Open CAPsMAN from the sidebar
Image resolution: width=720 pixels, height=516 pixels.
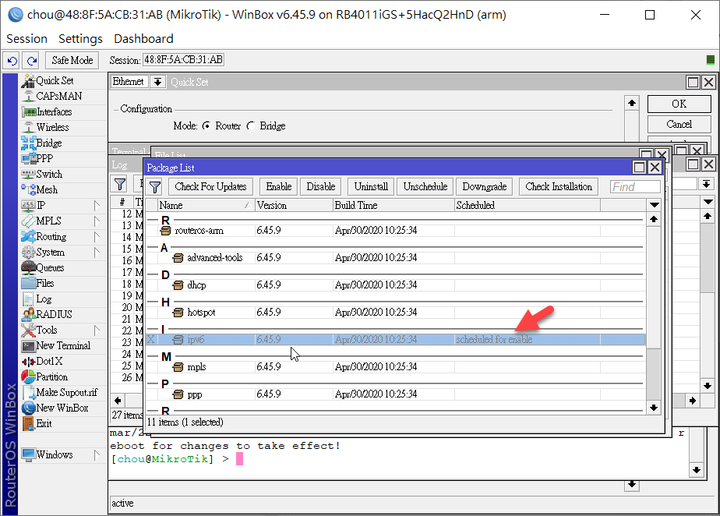coord(58,96)
